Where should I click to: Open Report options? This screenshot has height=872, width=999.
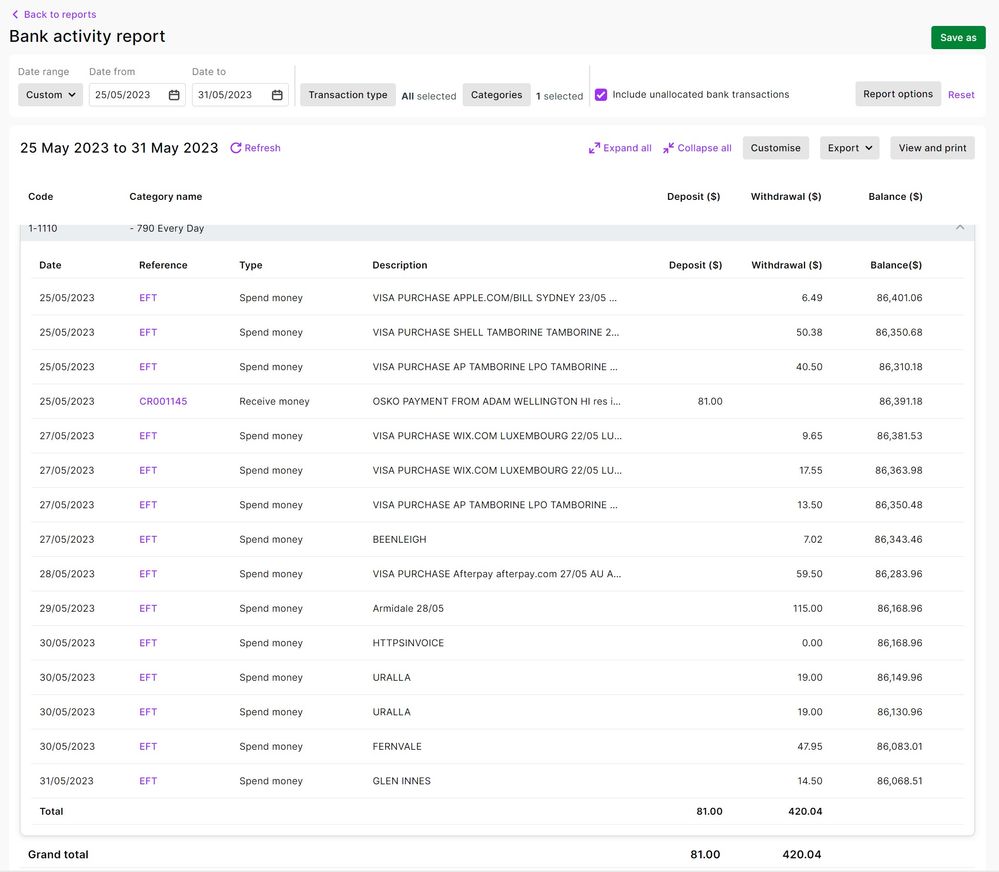[897, 94]
